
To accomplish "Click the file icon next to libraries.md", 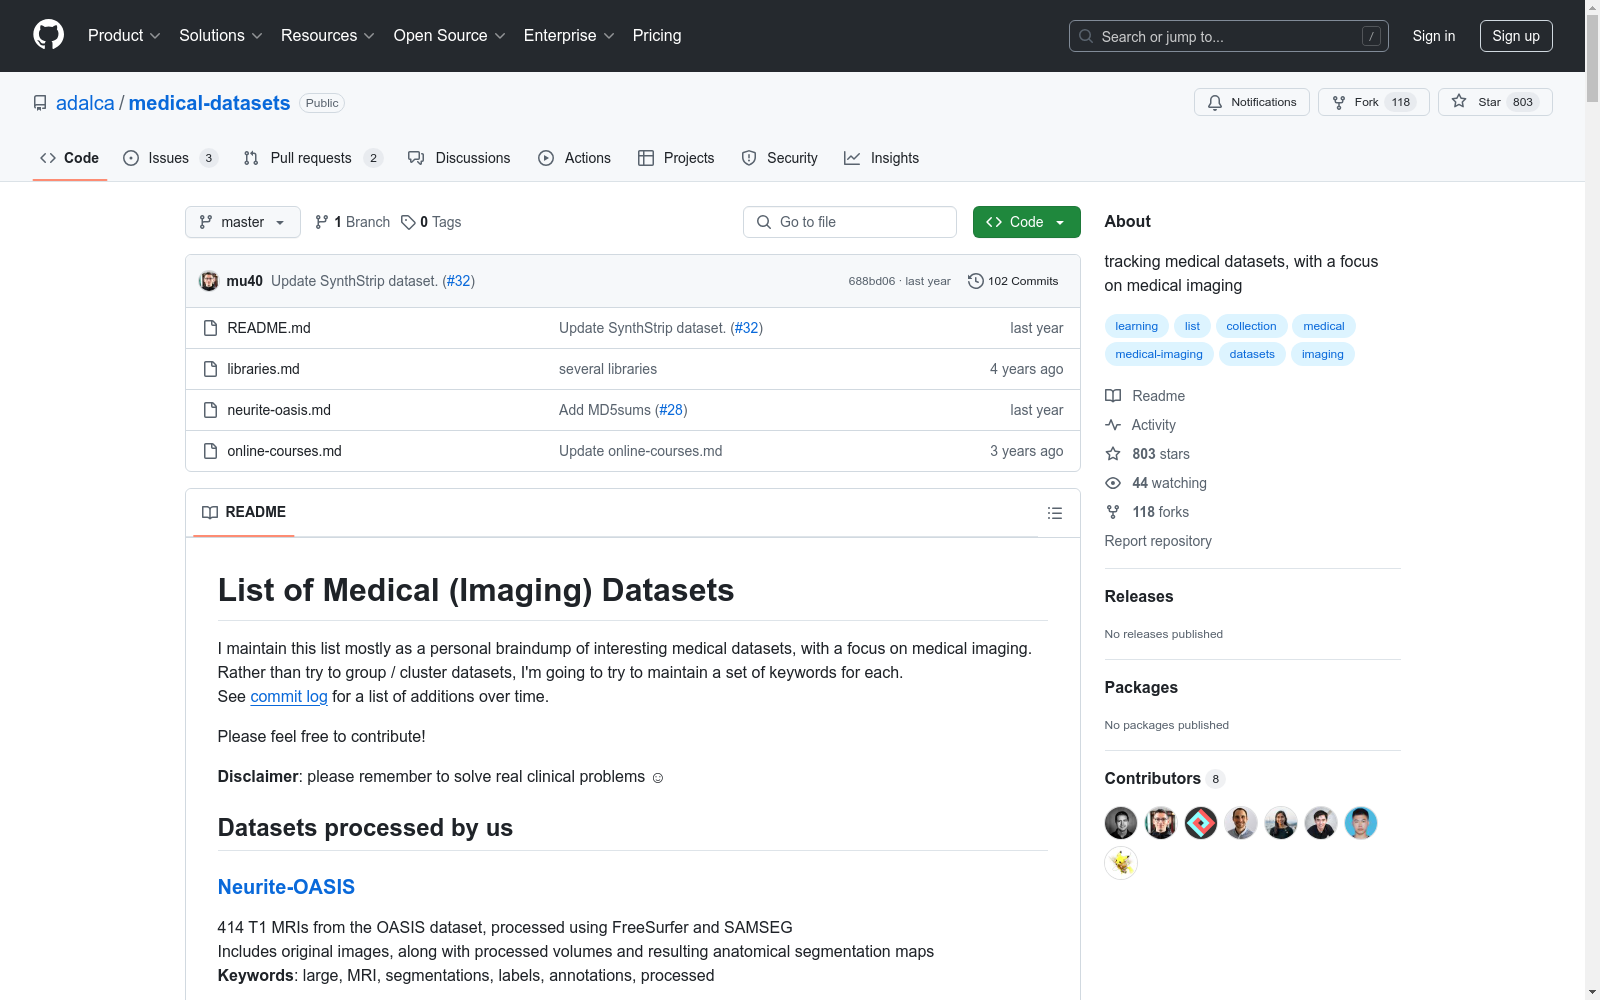I will 210,369.
